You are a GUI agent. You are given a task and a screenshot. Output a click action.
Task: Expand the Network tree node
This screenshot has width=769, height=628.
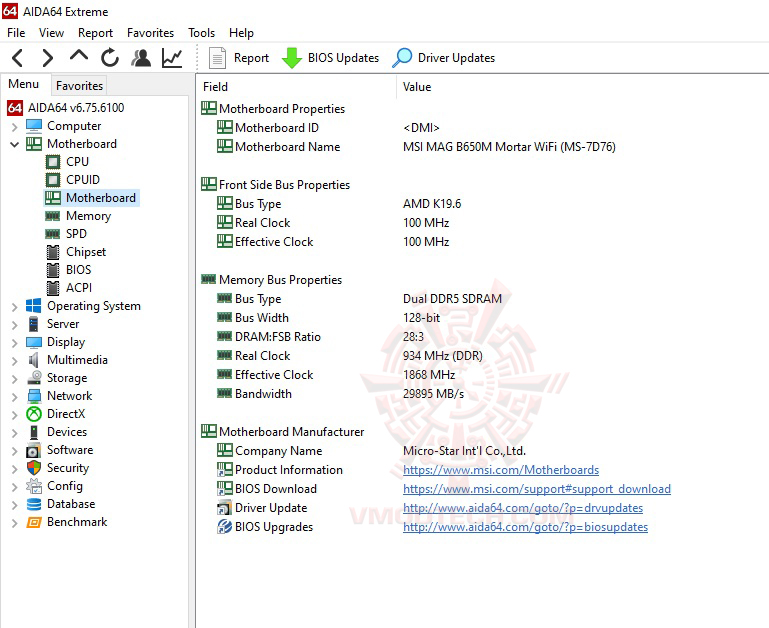click(x=15, y=396)
